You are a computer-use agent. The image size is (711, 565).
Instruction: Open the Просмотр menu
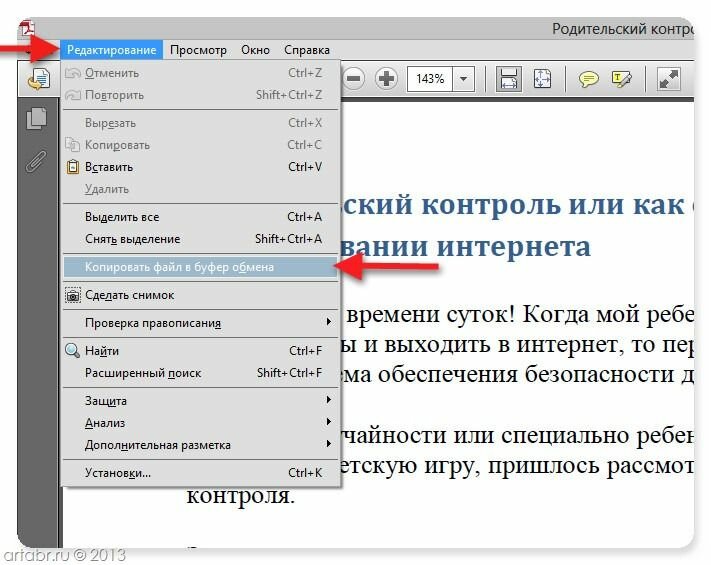[x=198, y=50]
